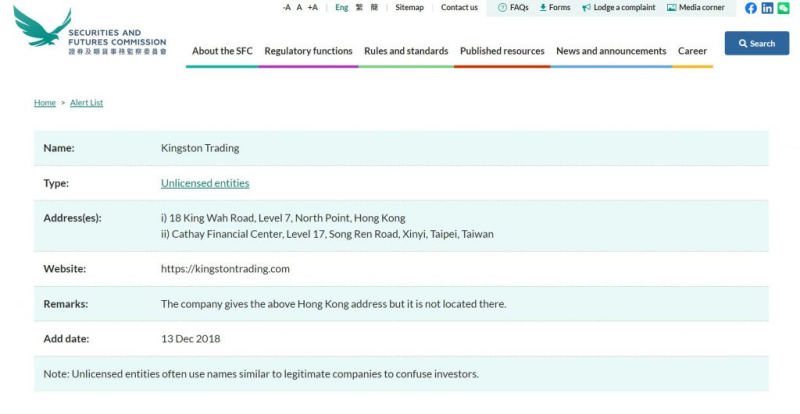
Task: Open the Career menu
Action: pos(692,51)
